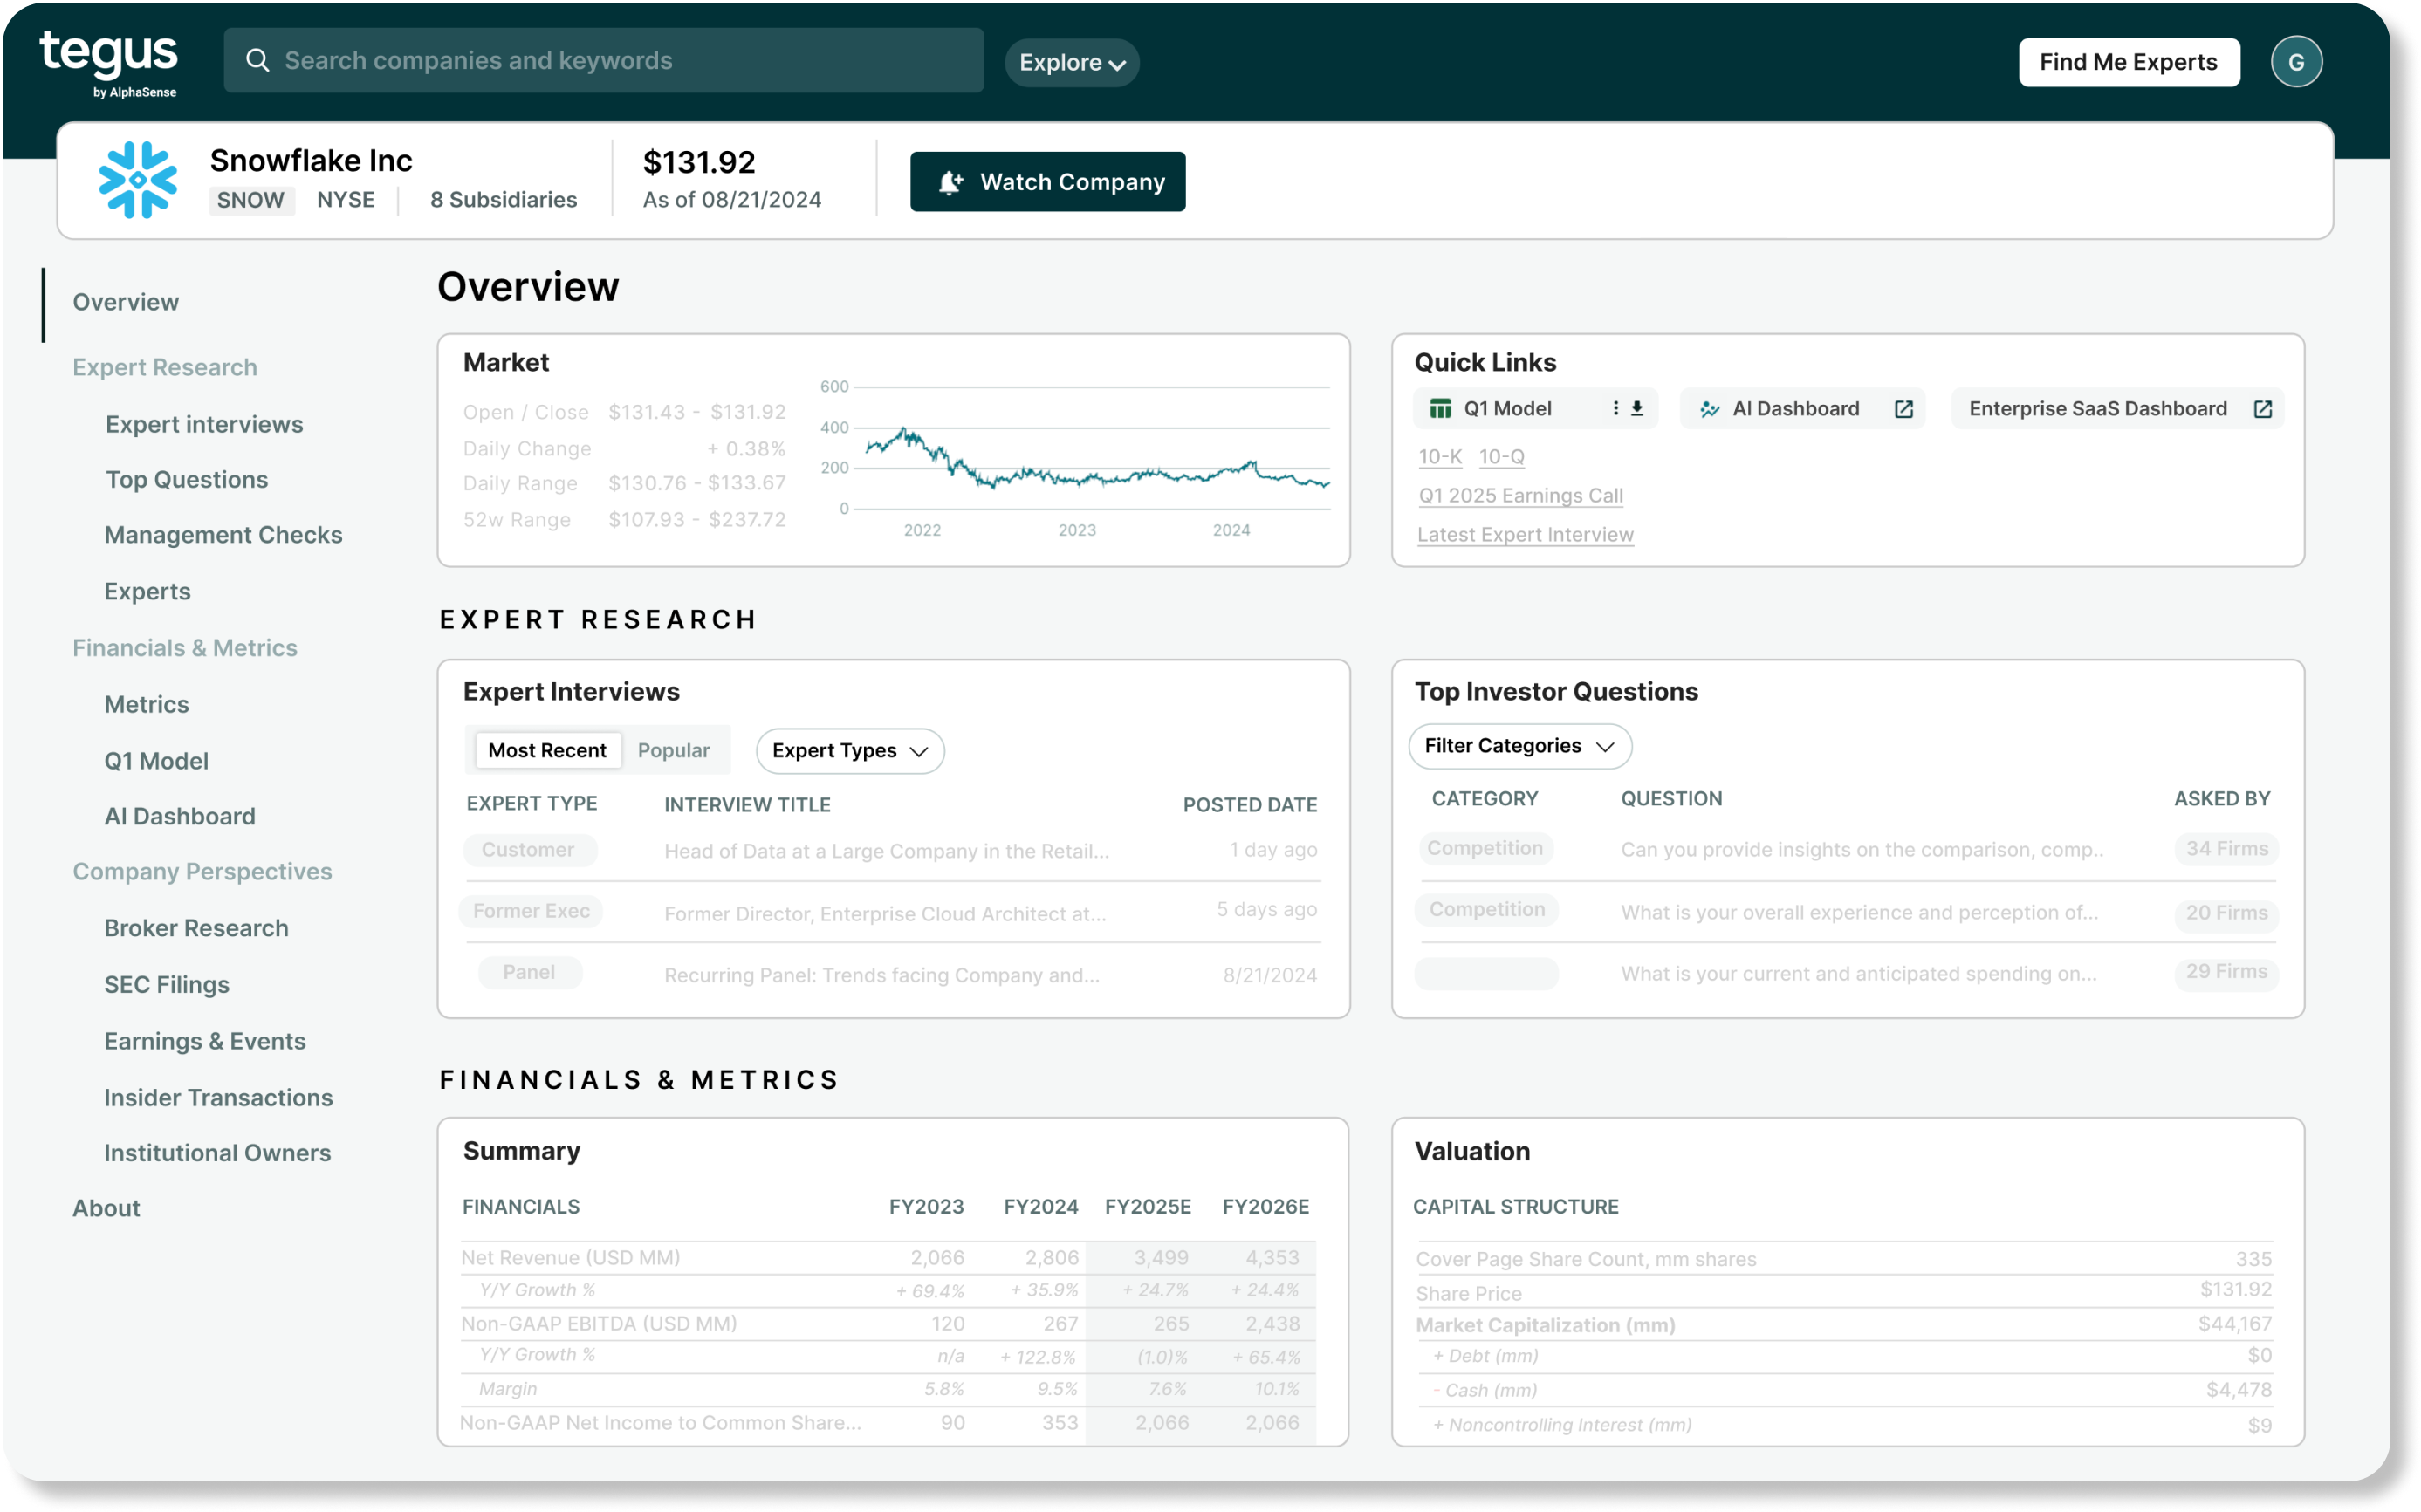Open Experts in sidebar
Image resolution: width=2421 pixels, height=1512 pixels.
pos(147,591)
